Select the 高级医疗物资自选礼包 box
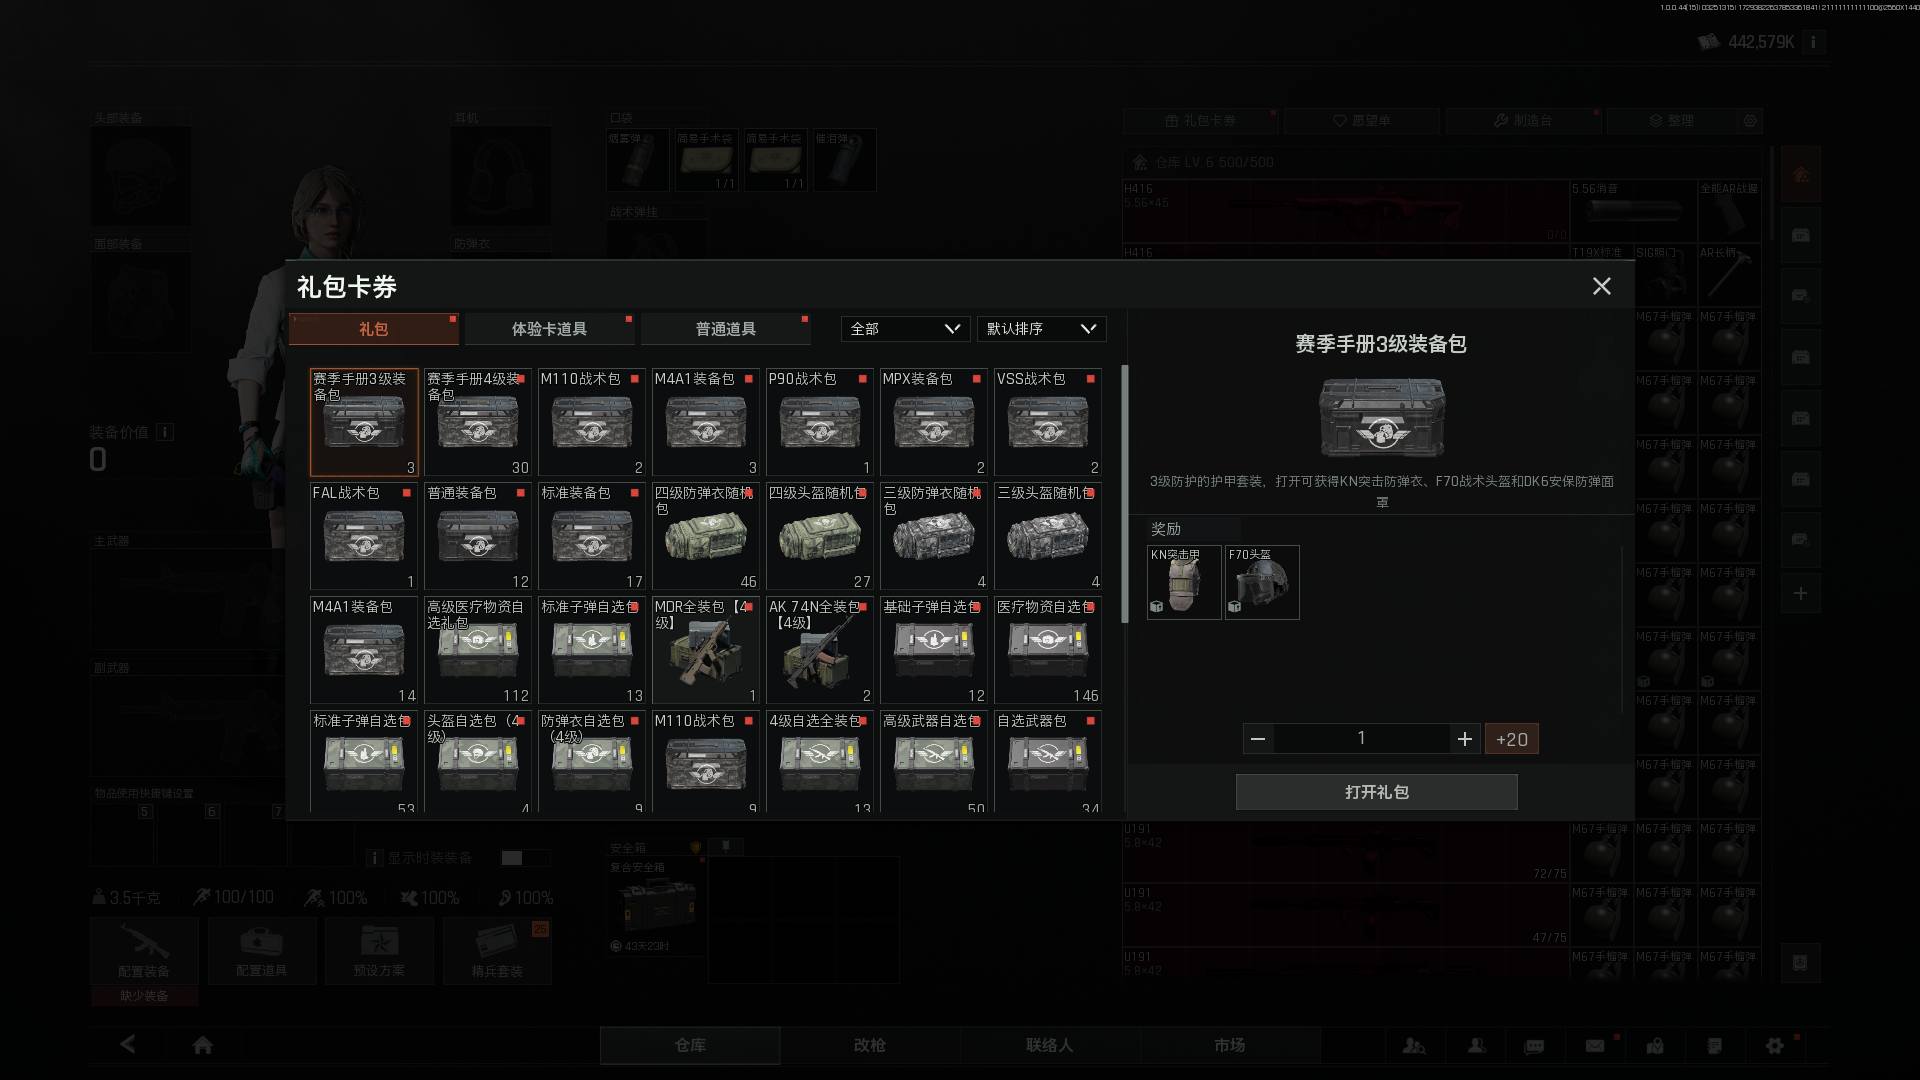 pos(477,651)
